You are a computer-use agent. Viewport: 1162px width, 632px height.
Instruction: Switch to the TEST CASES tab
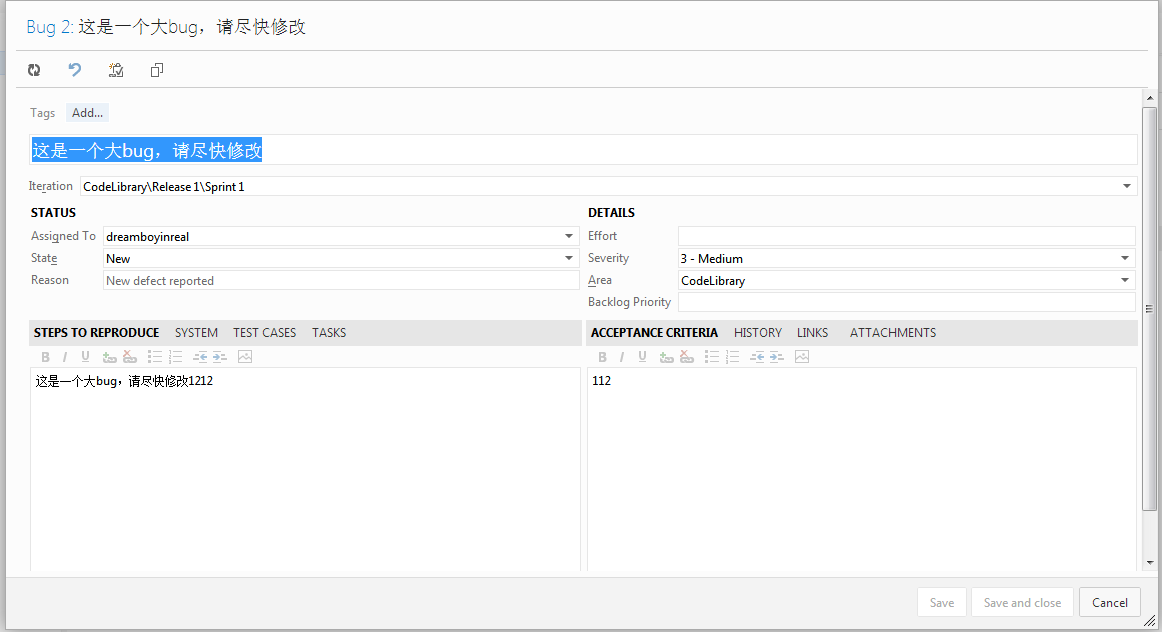coord(264,333)
